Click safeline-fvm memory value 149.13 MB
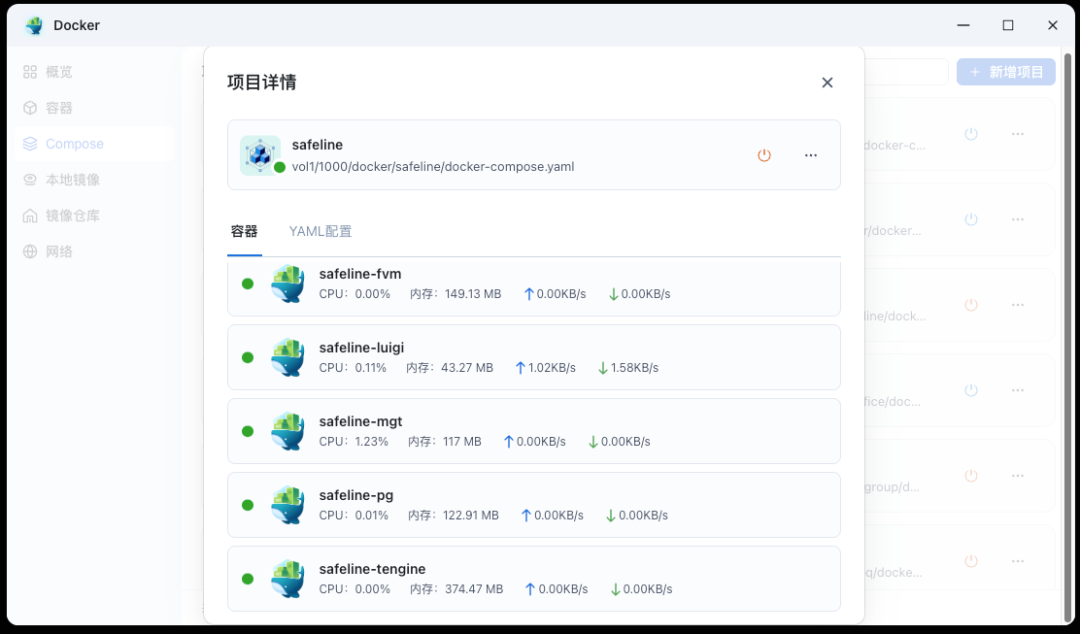Viewport: 1080px width, 634px height. (x=473, y=294)
